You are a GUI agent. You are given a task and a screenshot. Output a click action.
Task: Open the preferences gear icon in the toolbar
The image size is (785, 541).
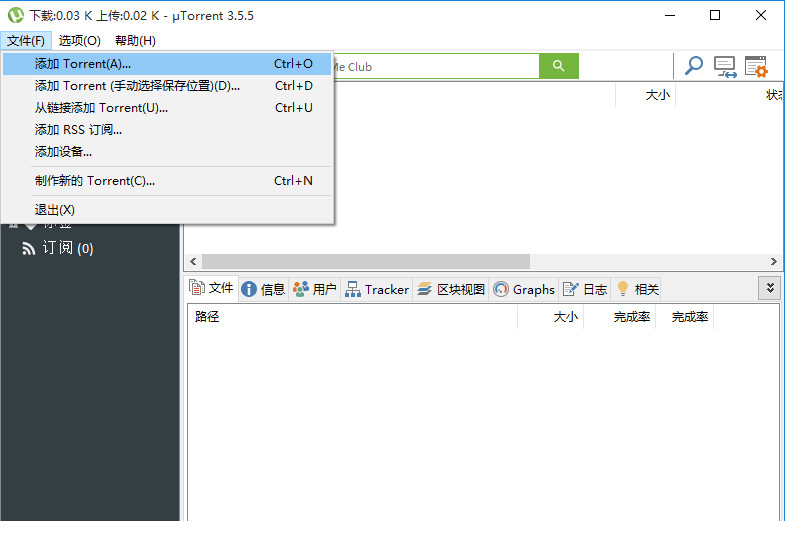(x=756, y=67)
